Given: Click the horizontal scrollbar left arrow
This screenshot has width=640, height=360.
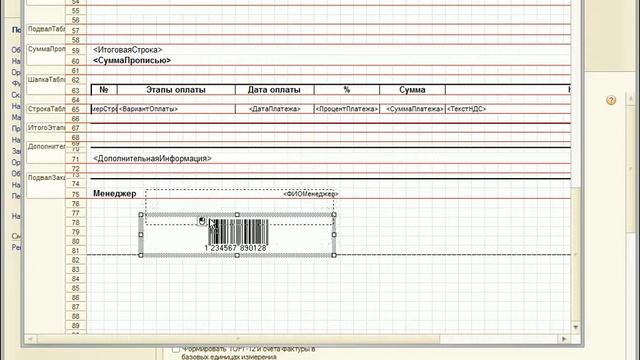Looking at the screenshot, I should [30, 339].
